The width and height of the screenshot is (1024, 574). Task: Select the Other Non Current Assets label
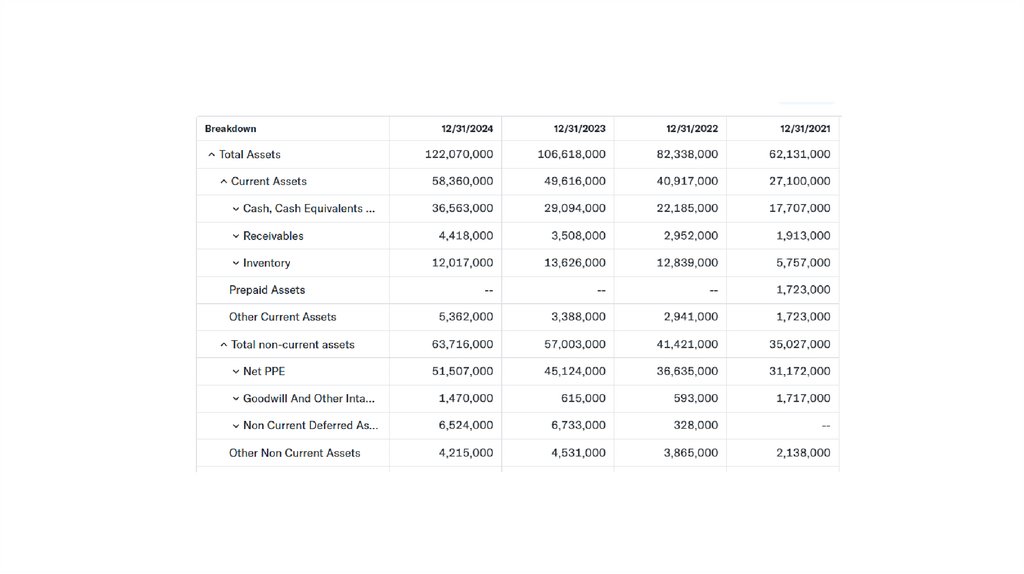point(294,453)
